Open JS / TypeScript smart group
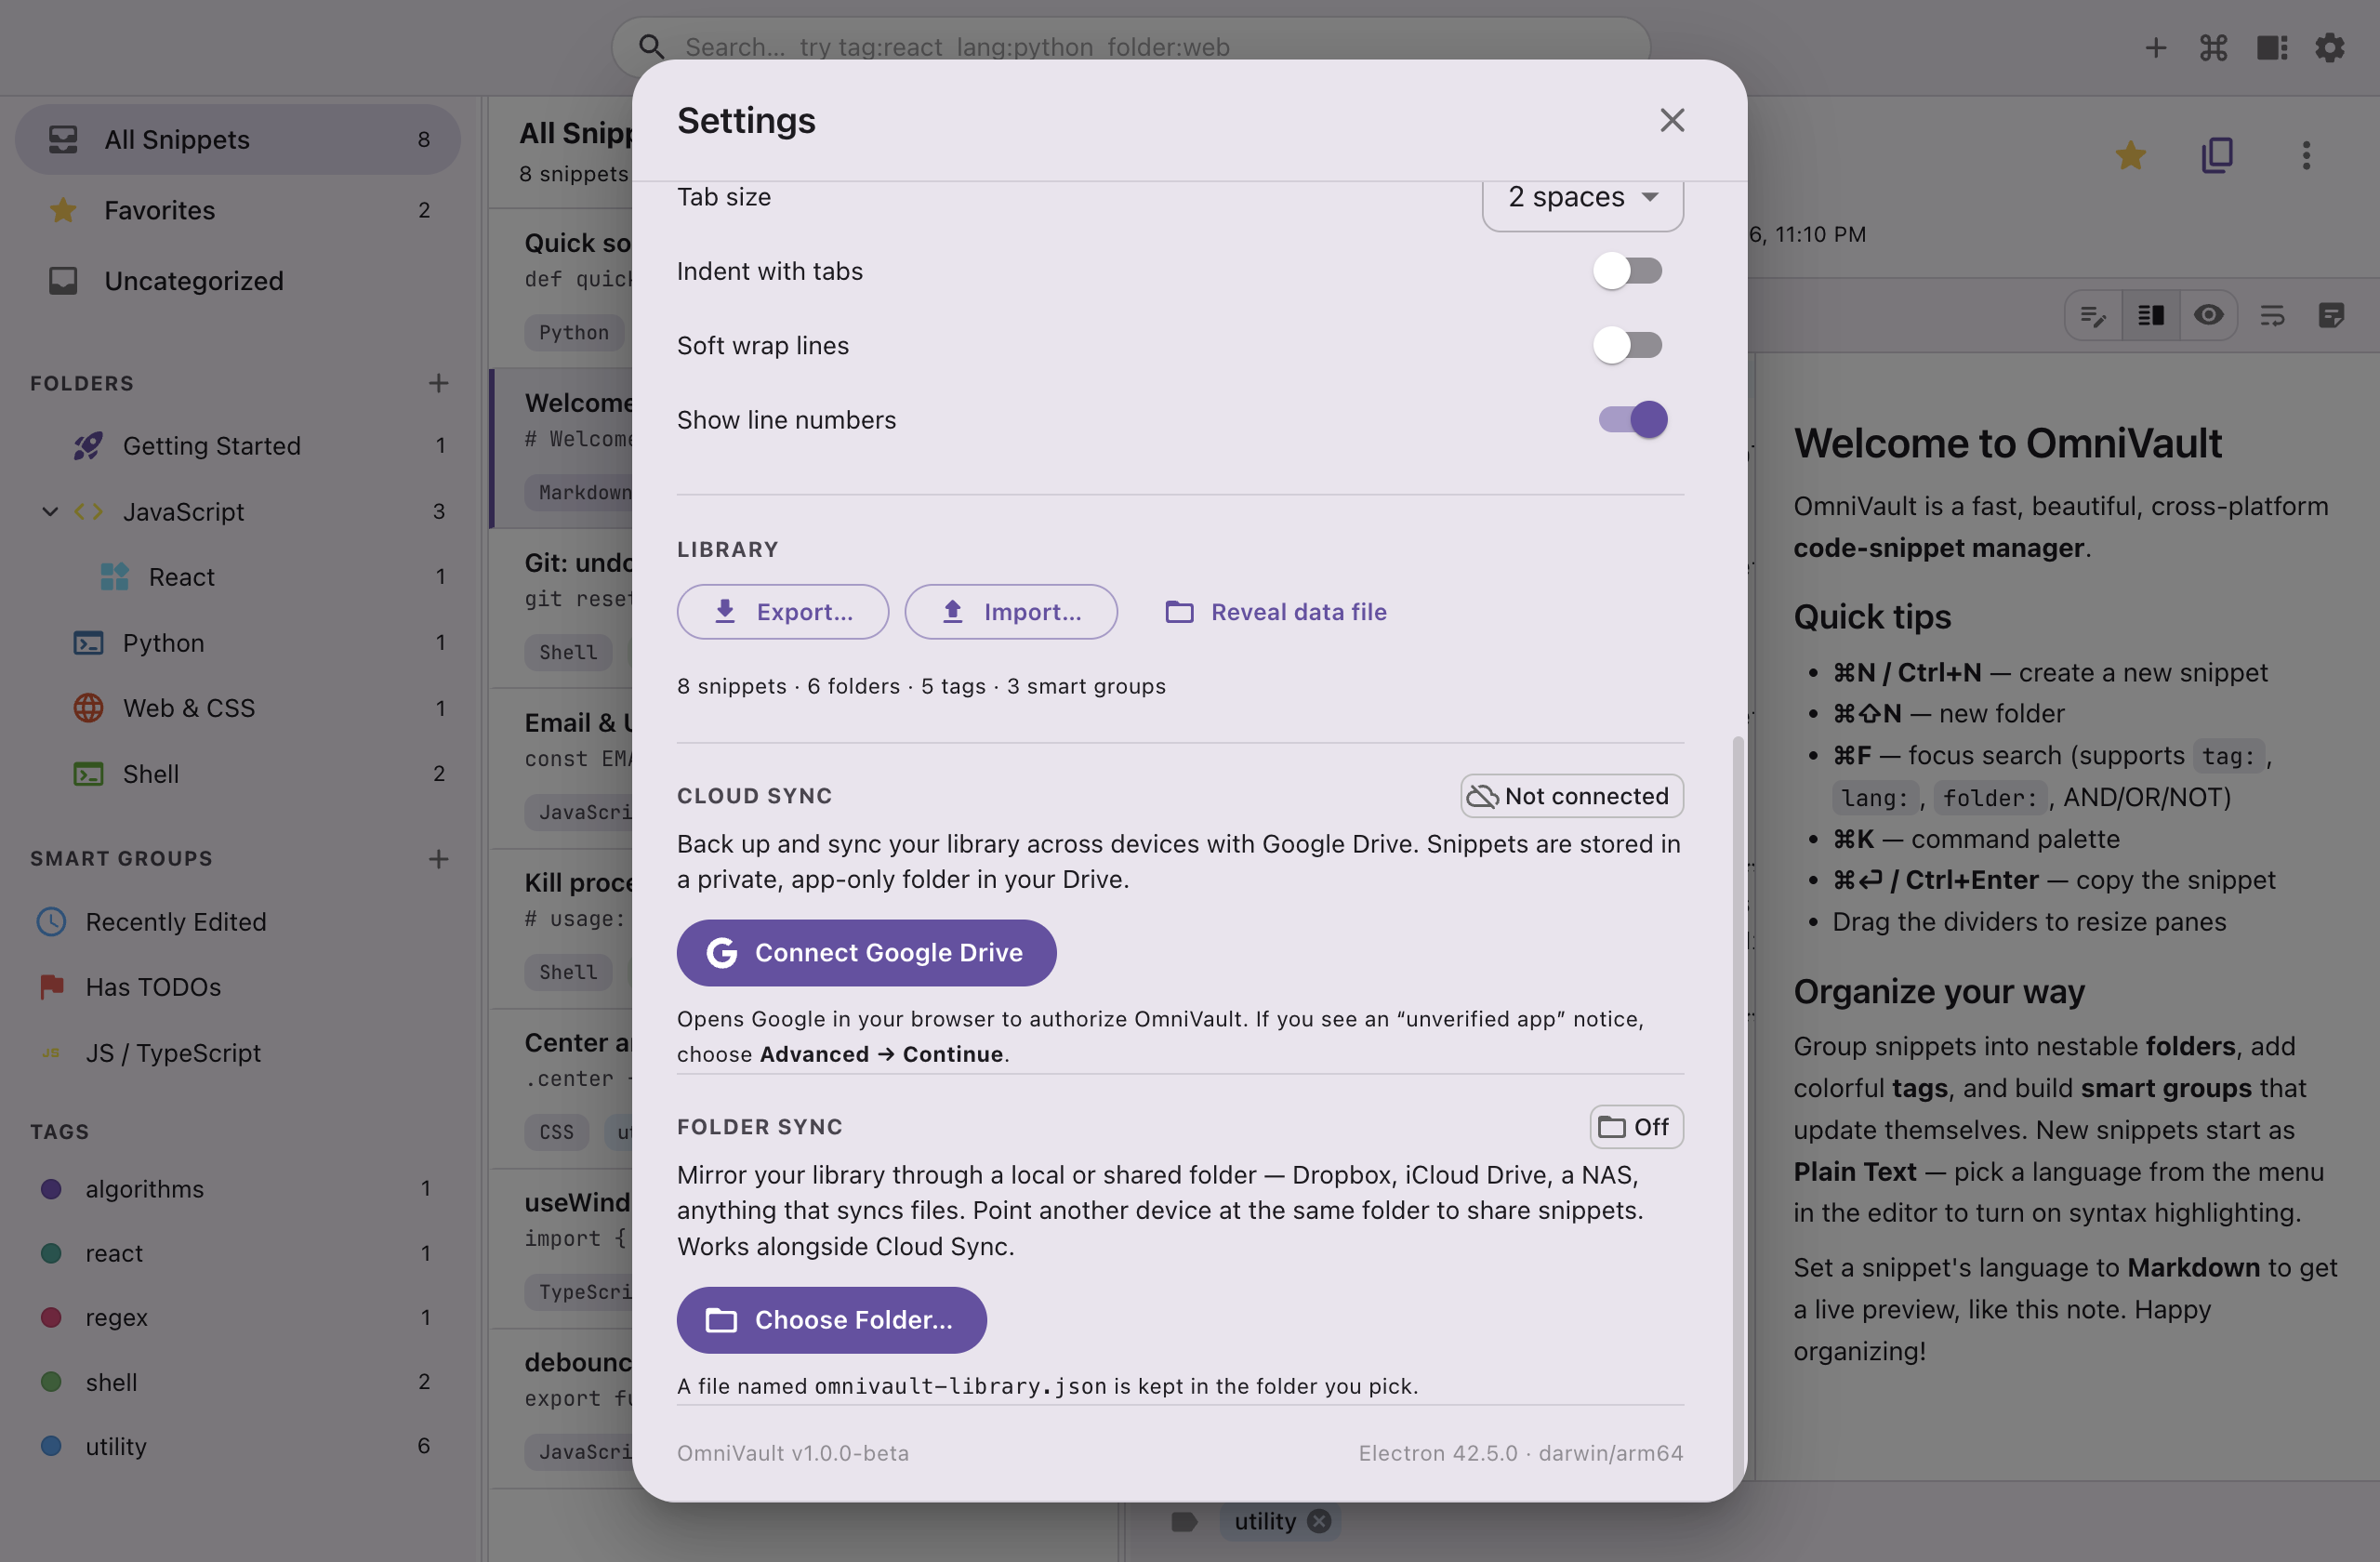 tap(237, 1053)
